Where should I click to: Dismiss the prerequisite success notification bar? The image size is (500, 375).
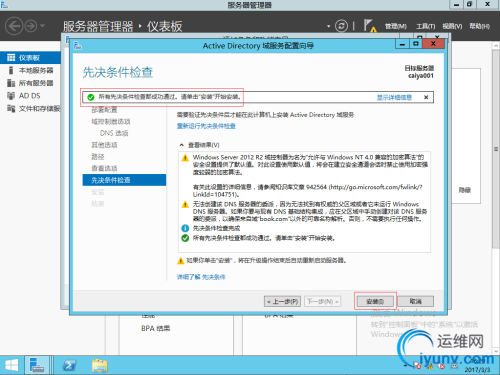pos(426,97)
